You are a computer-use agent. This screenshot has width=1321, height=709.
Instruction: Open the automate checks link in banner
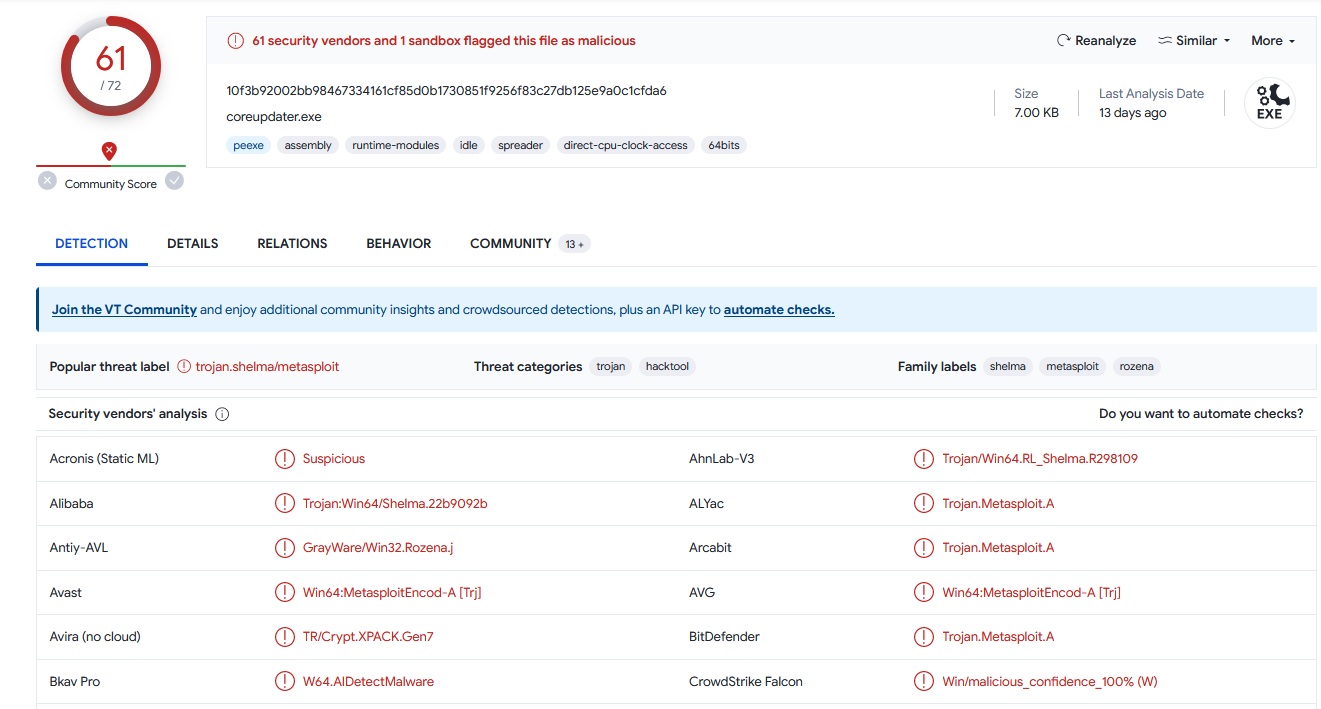click(779, 310)
